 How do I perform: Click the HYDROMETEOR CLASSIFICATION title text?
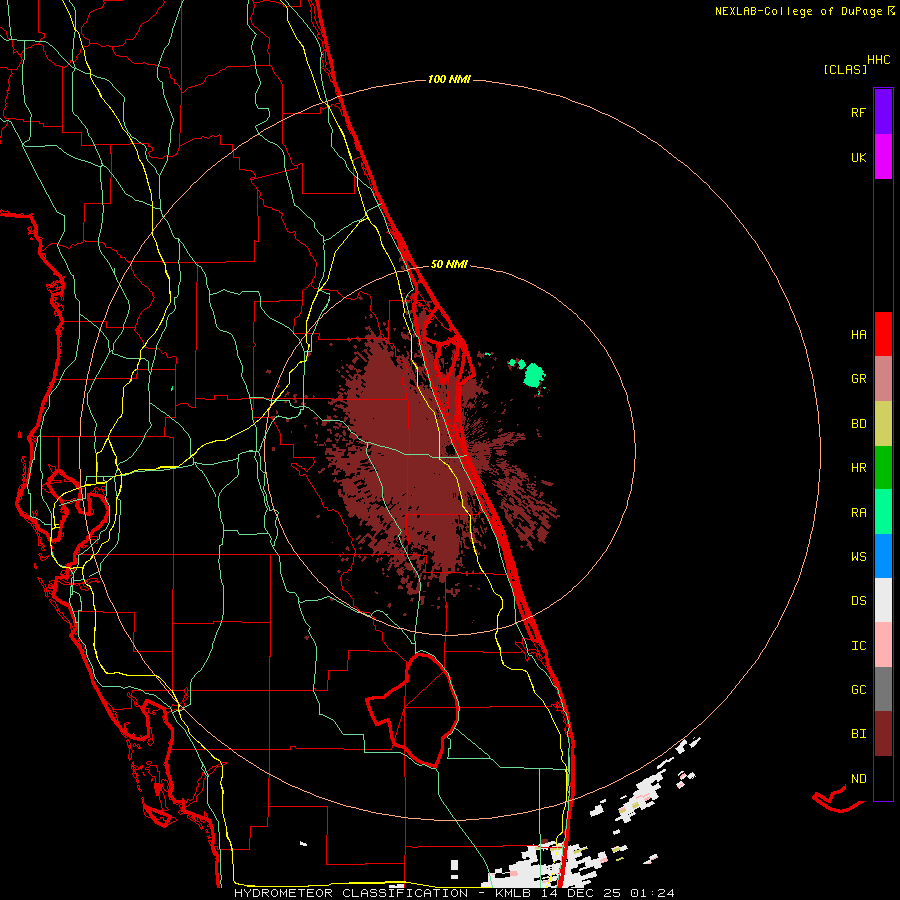point(351,893)
